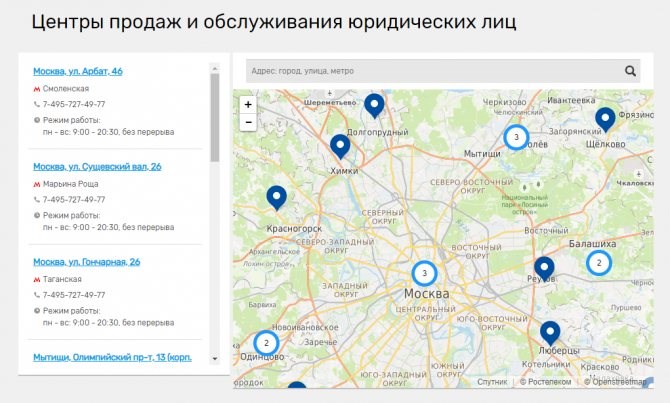Click the Москва city label on map
Screen dimensions: 670x403
(426, 294)
